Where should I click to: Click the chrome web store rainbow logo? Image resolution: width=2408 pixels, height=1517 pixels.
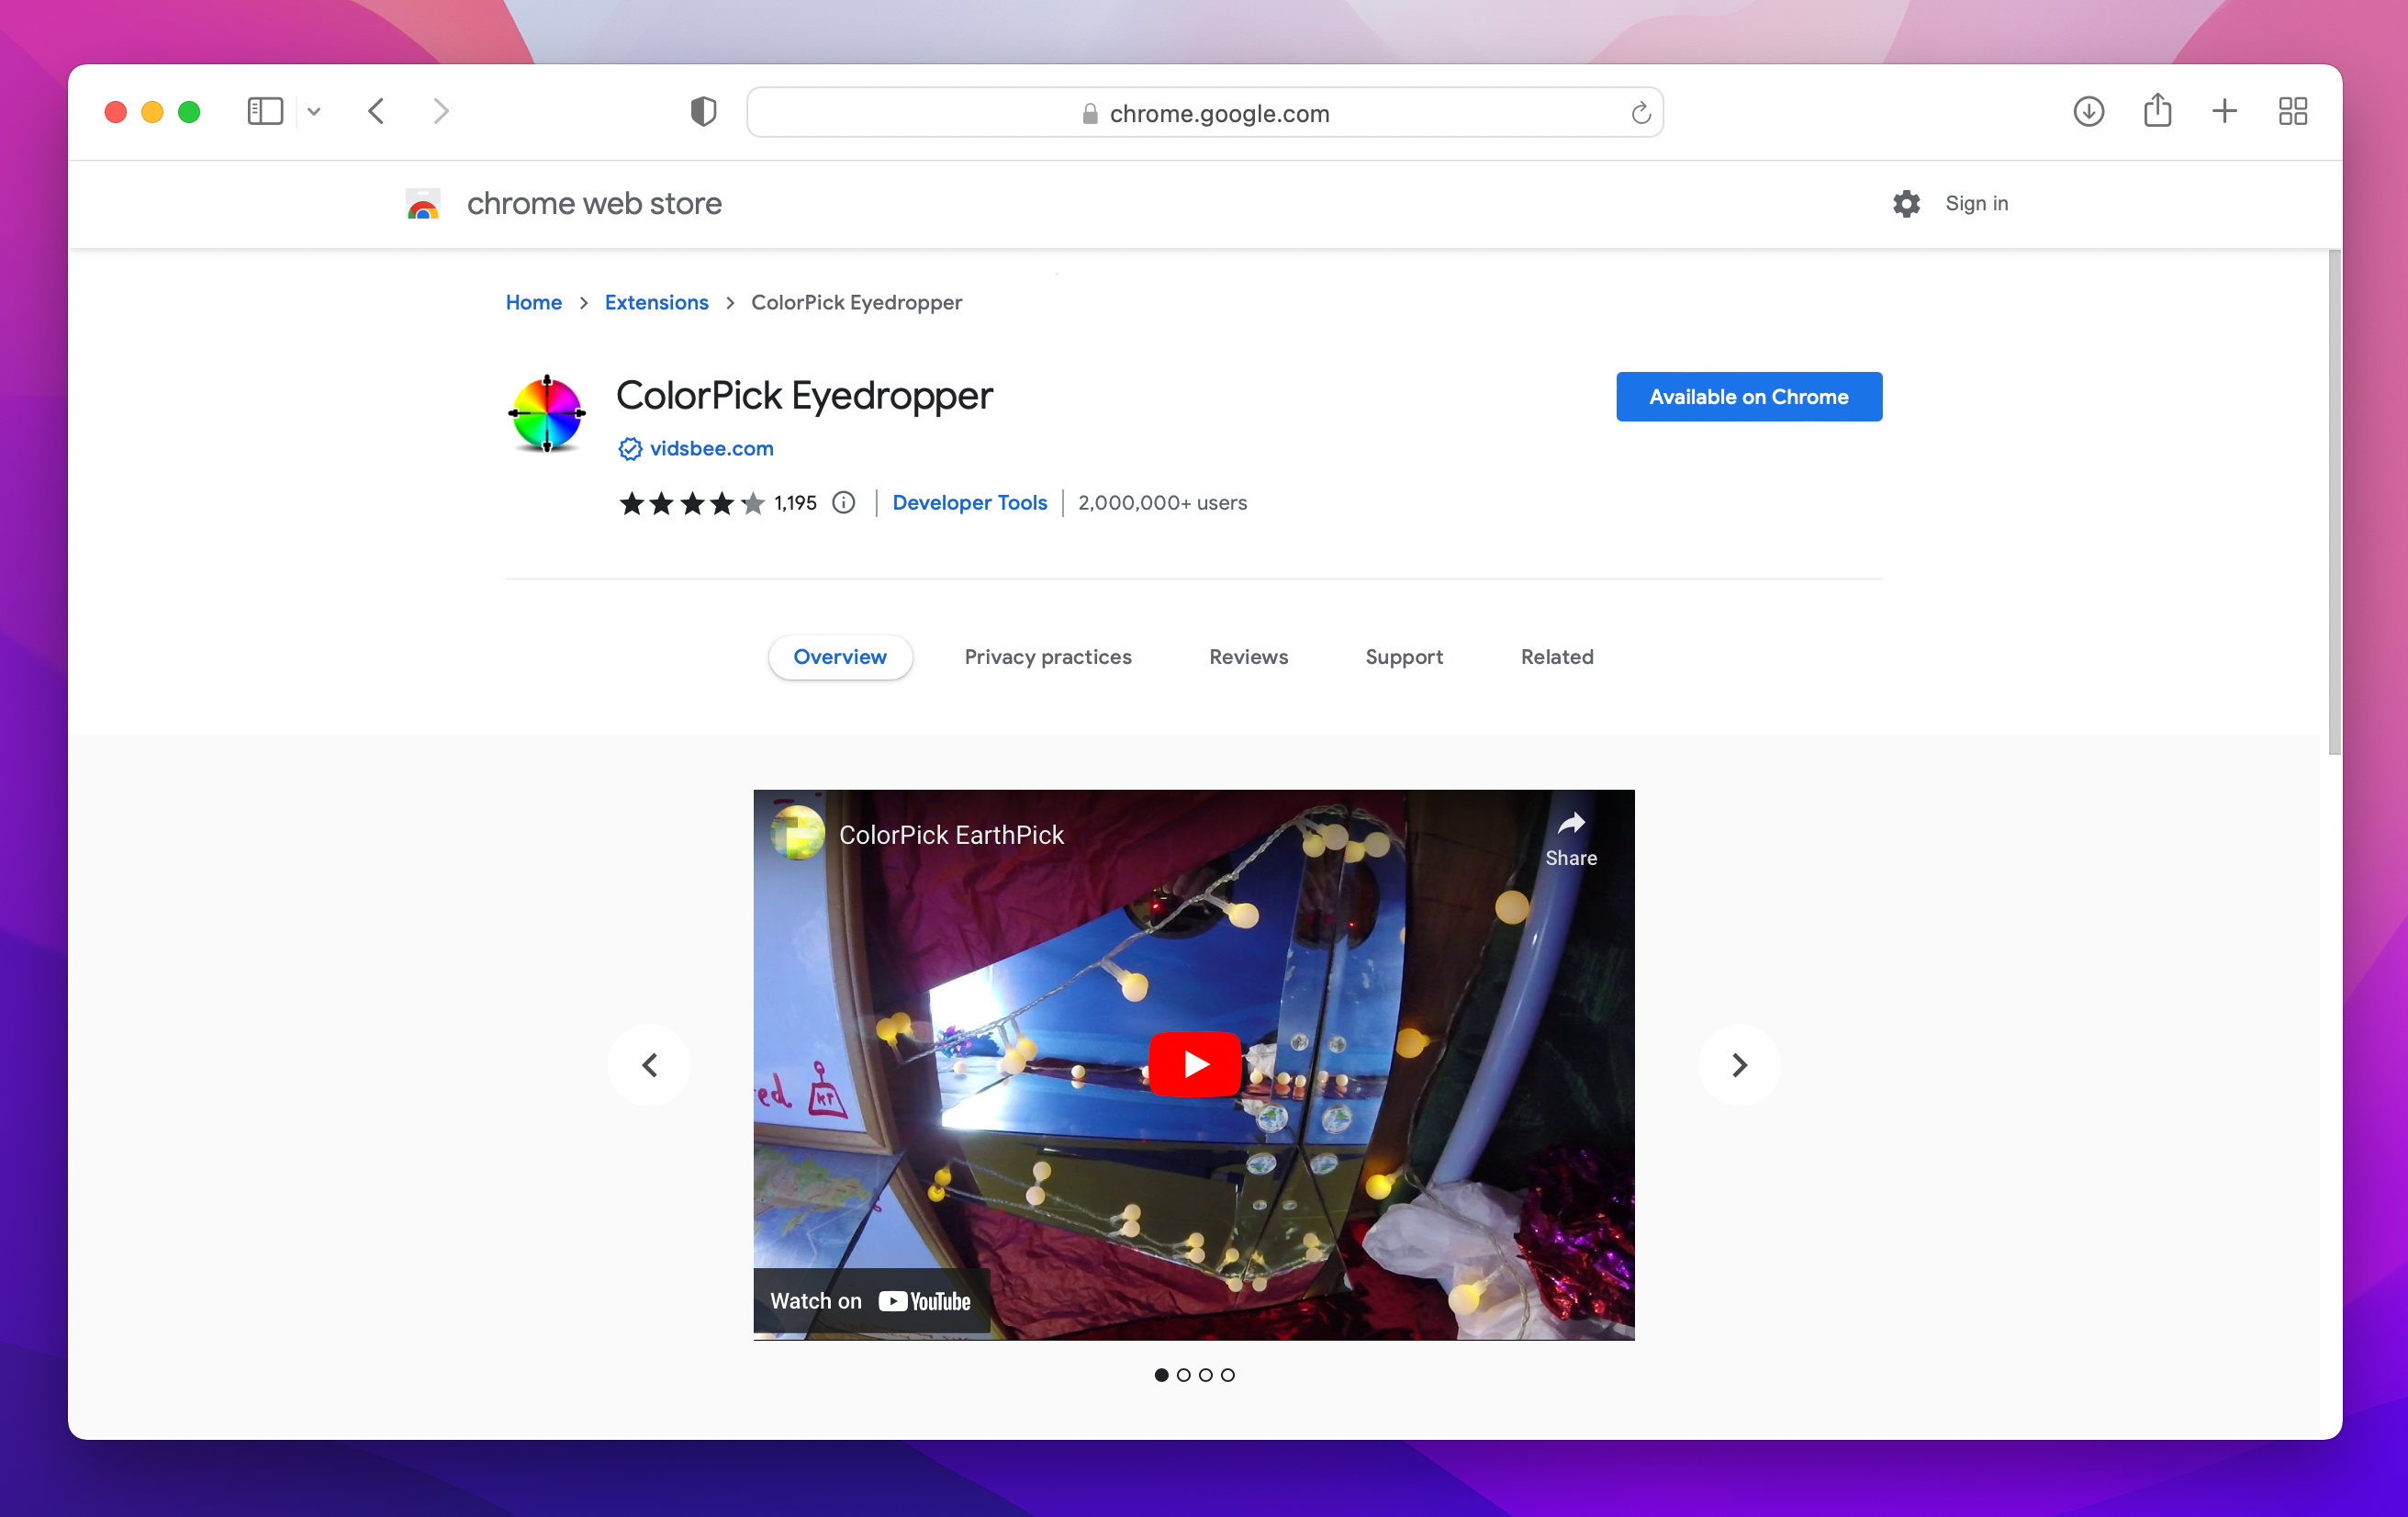coord(422,203)
